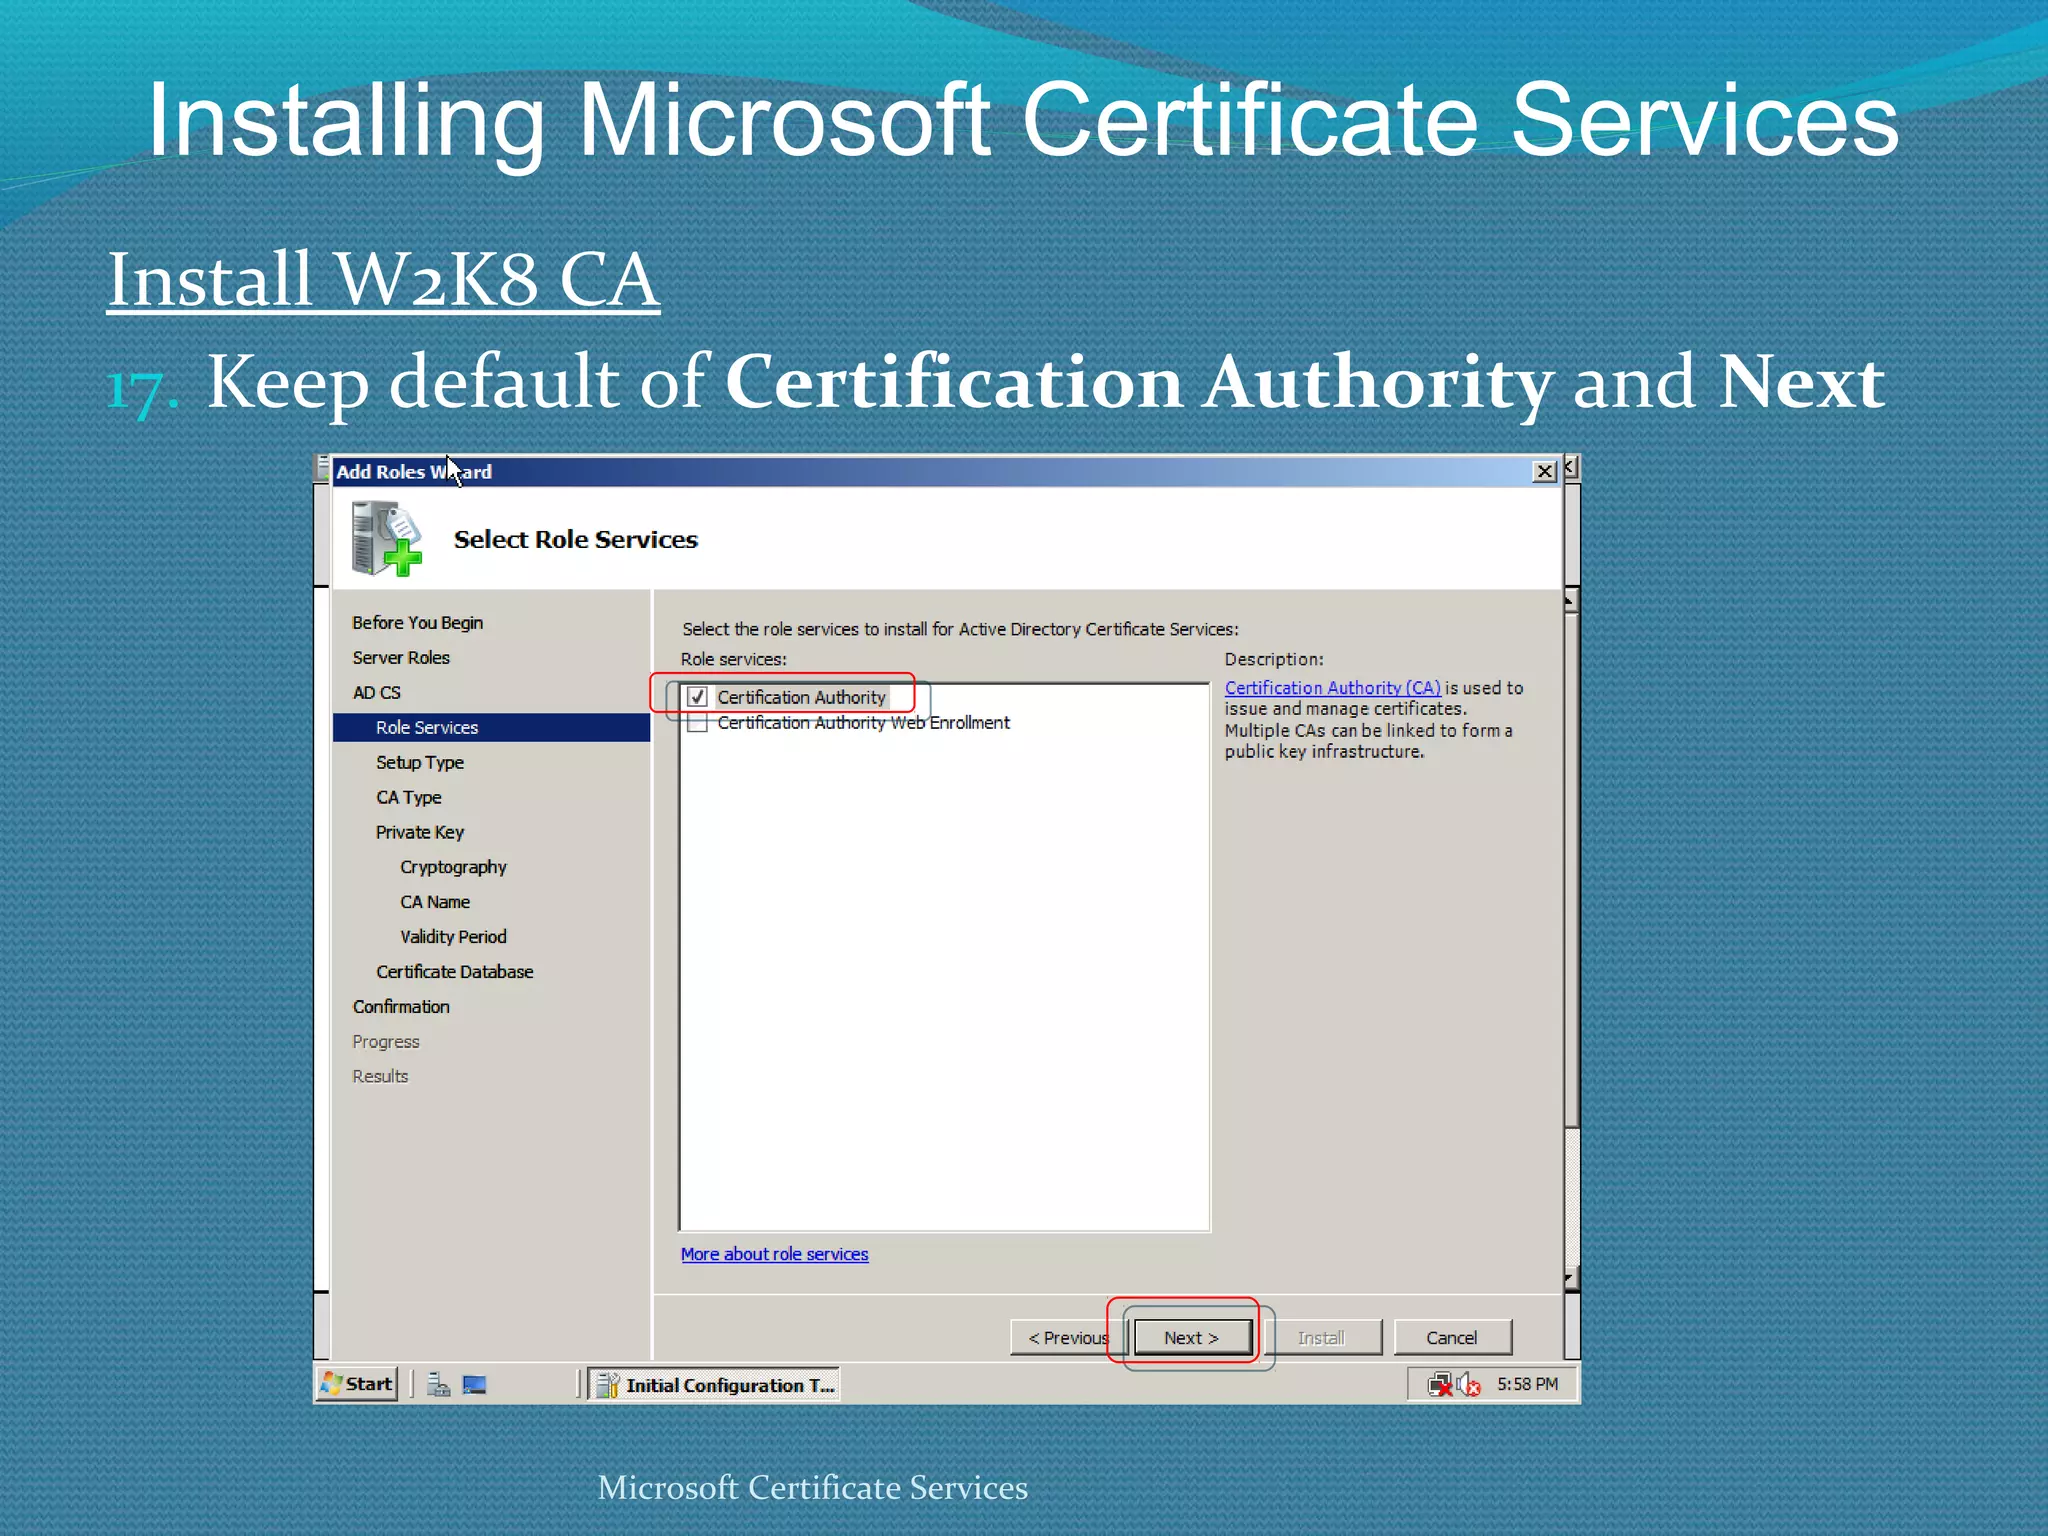Image resolution: width=2048 pixels, height=1536 pixels.
Task: Select Role Services wizard step
Action: pyautogui.click(x=491, y=728)
